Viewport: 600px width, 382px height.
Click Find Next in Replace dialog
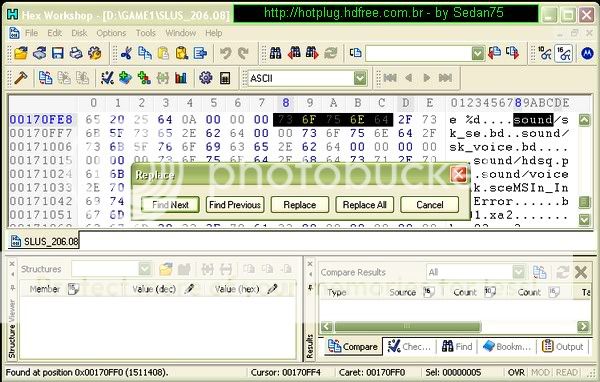[170, 205]
